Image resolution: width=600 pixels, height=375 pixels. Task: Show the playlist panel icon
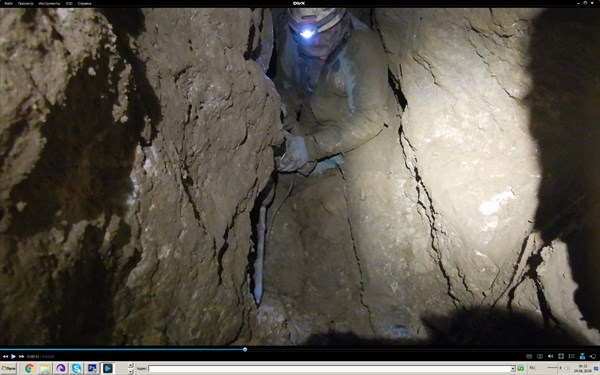click(571, 356)
